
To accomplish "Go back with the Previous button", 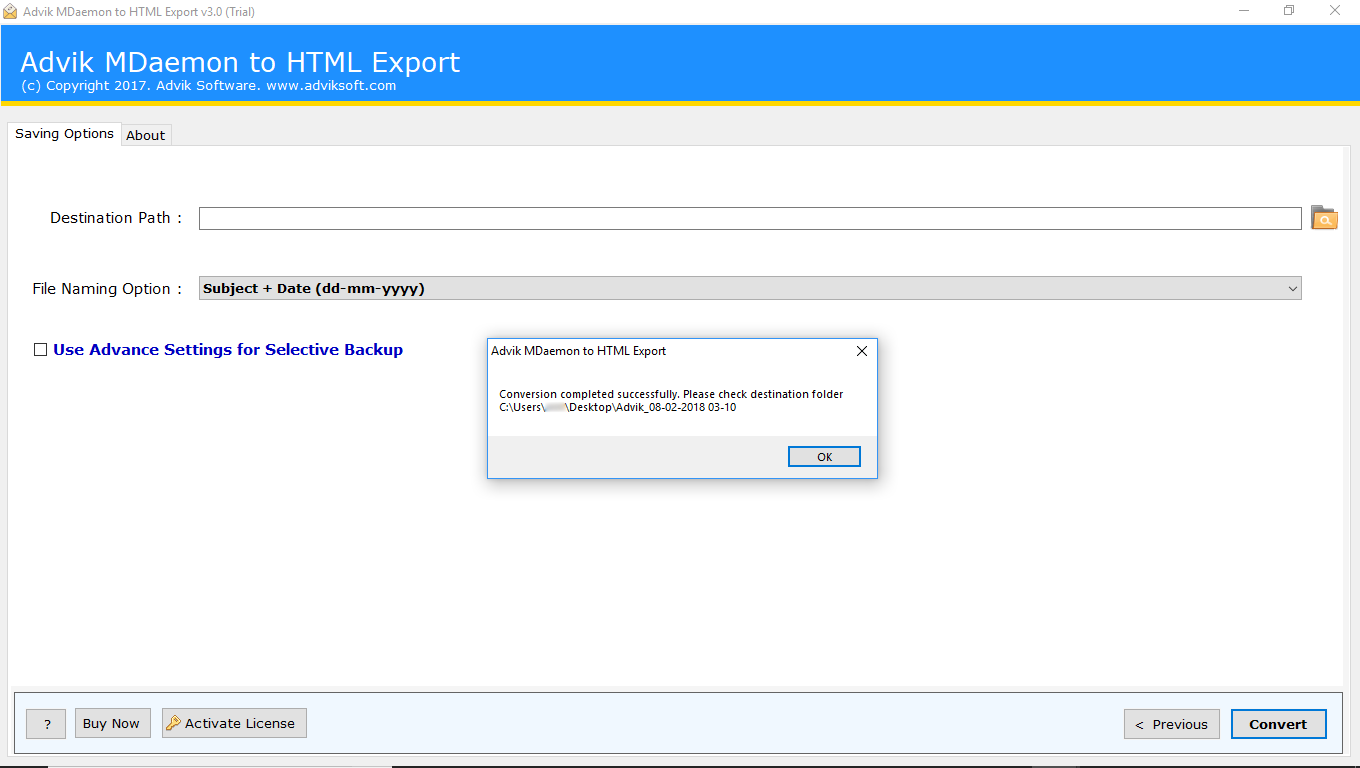I will 1171,724.
